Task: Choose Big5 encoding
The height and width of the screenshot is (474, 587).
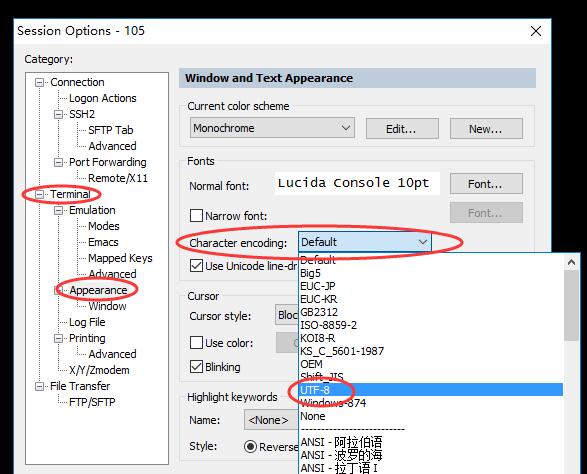Action: tap(431, 273)
